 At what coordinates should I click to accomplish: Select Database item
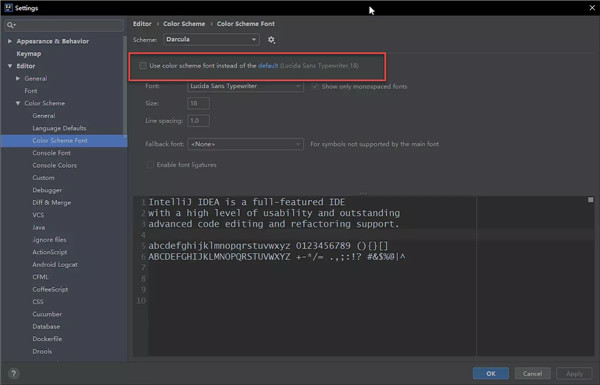tap(46, 326)
